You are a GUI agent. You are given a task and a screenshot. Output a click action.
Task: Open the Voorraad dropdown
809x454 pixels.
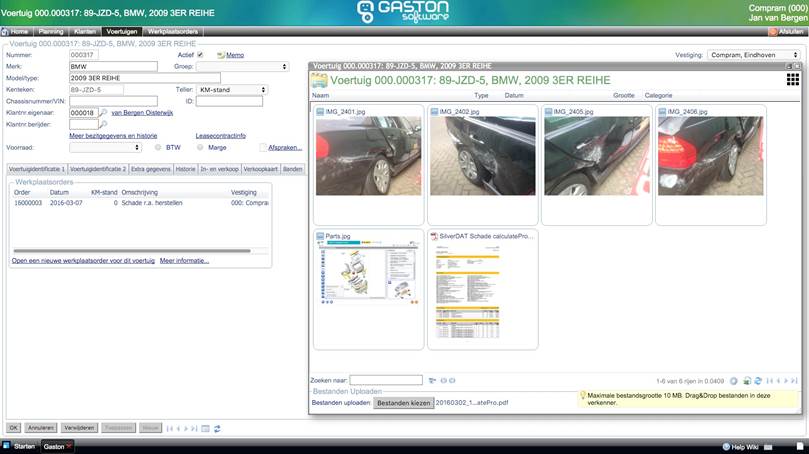pos(105,148)
